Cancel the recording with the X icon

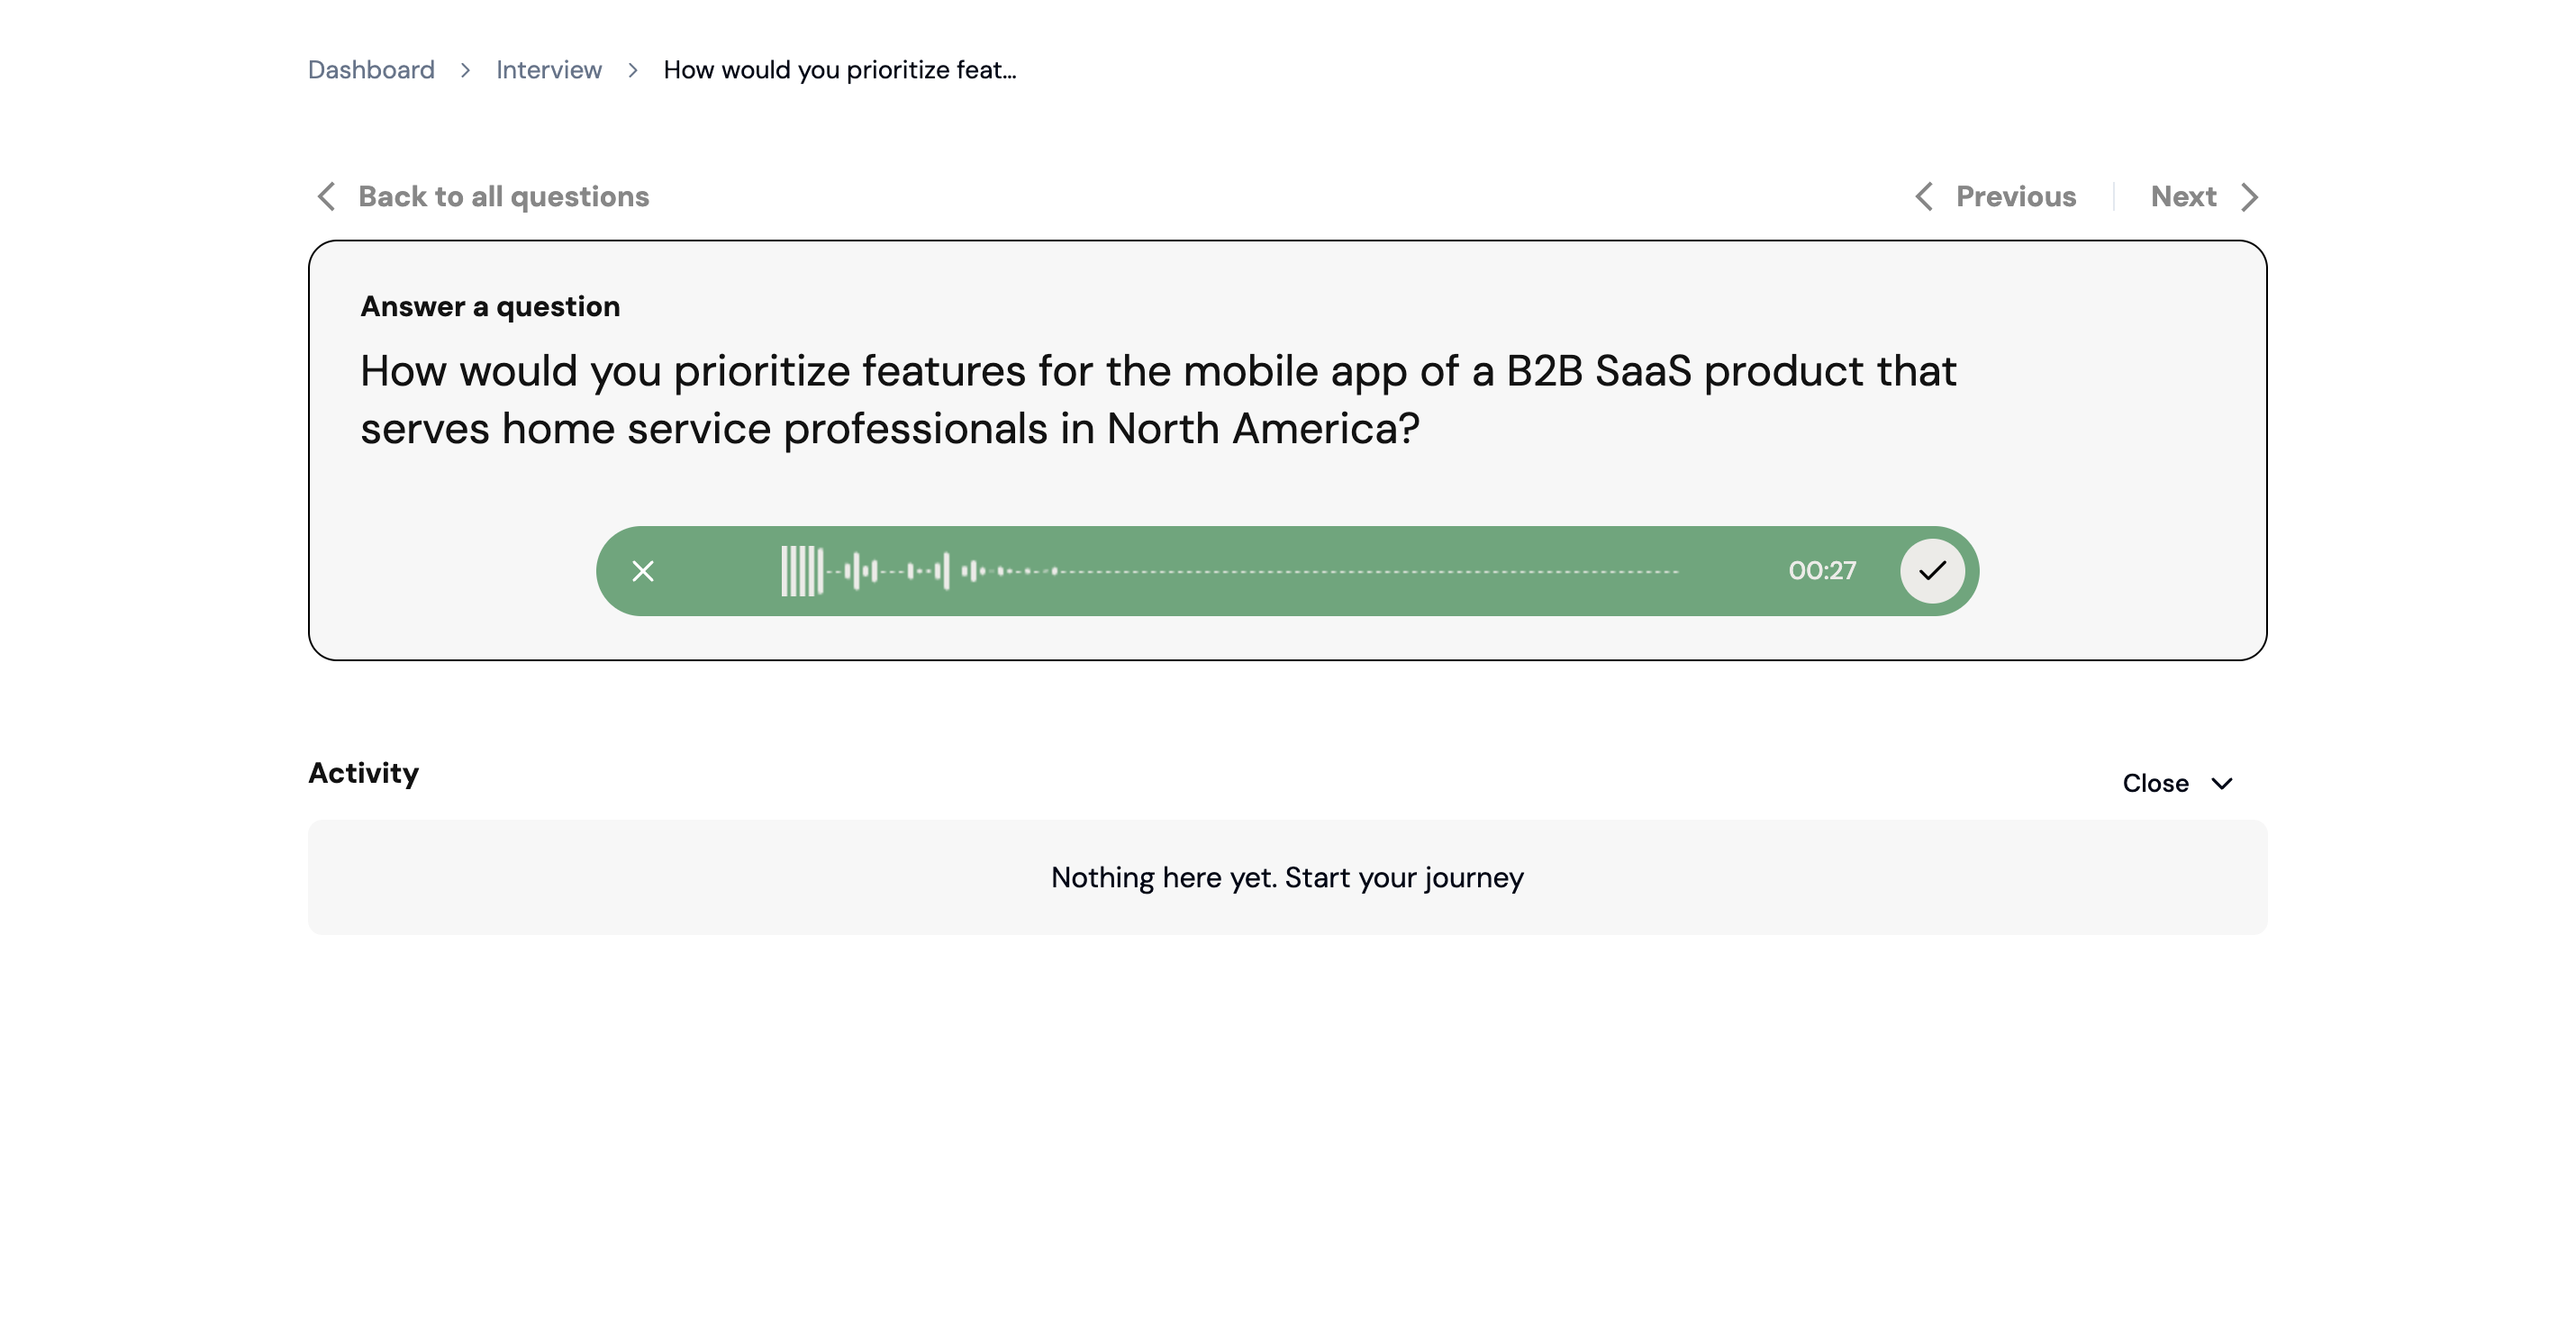(643, 571)
